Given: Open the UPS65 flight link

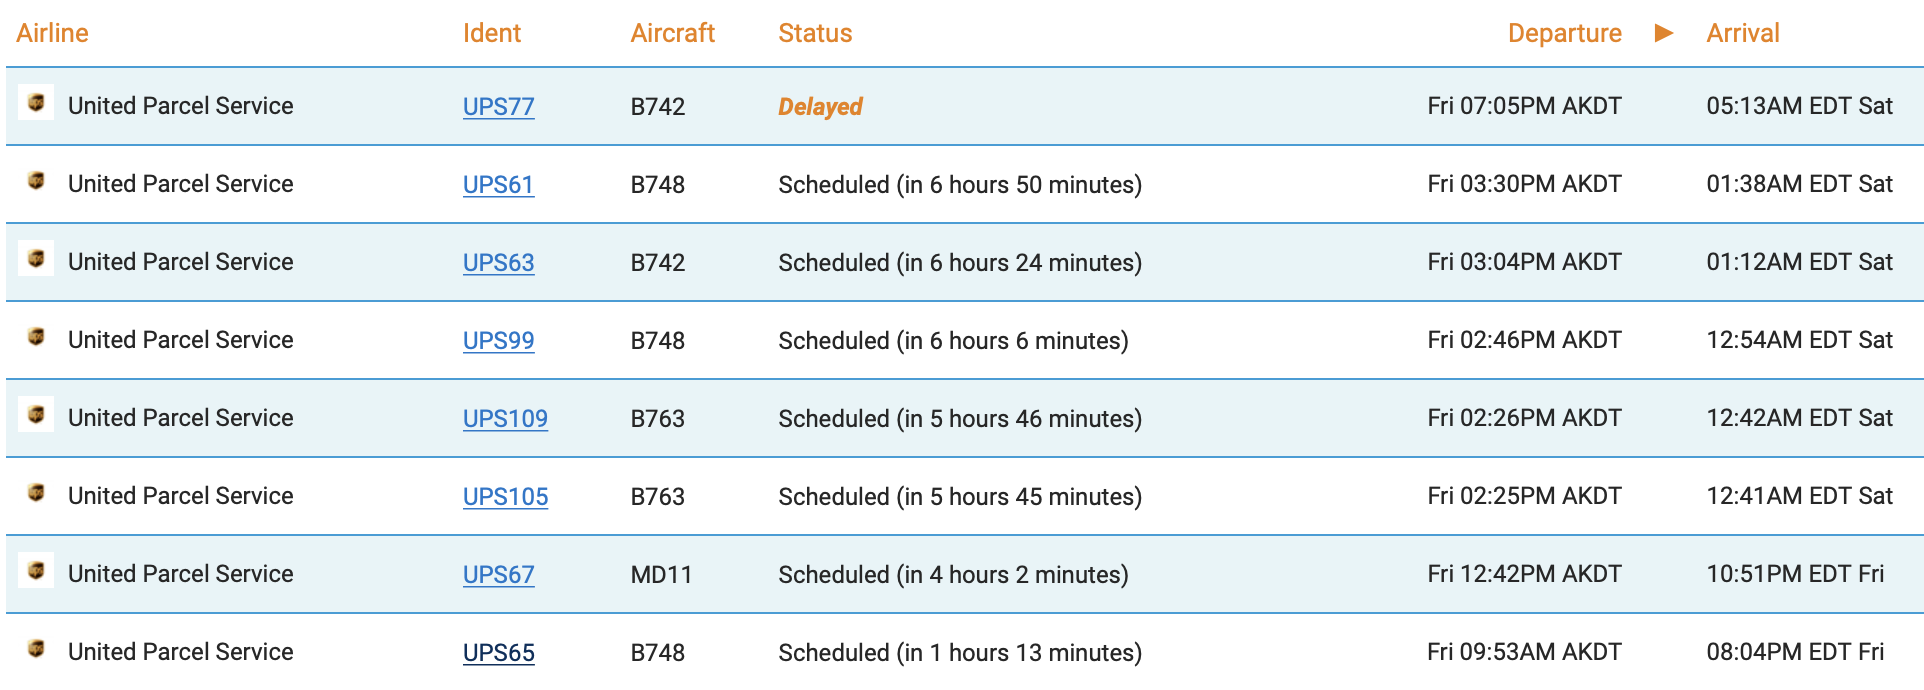Looking at the screenshot, I should pyautogui.click(x=498, y=652).
